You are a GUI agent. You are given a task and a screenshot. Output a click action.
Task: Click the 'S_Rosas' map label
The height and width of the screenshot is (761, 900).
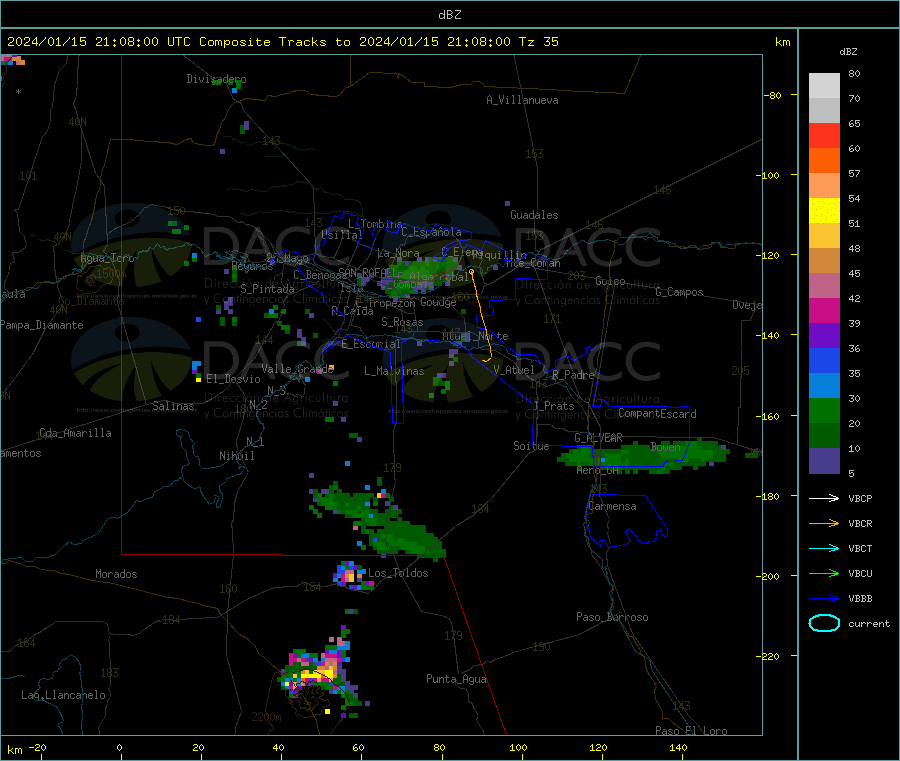pos(402,322)
